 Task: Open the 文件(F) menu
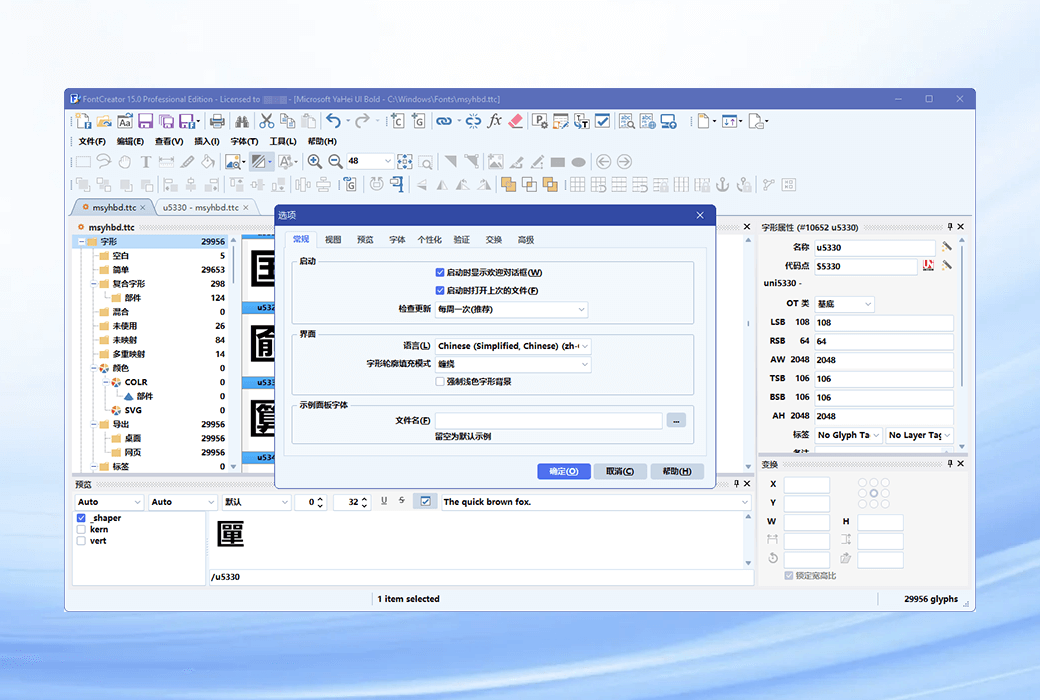pyautogui.click(x=92, y=141)
